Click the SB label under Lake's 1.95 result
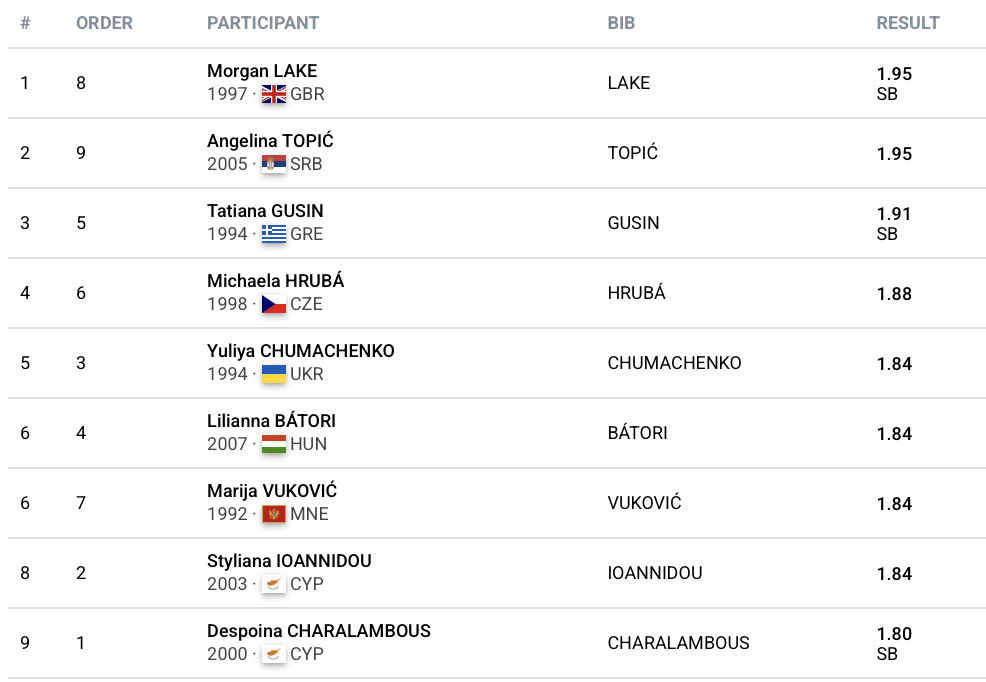This screenshot has height=682, width=986. (x=887, y=94)
